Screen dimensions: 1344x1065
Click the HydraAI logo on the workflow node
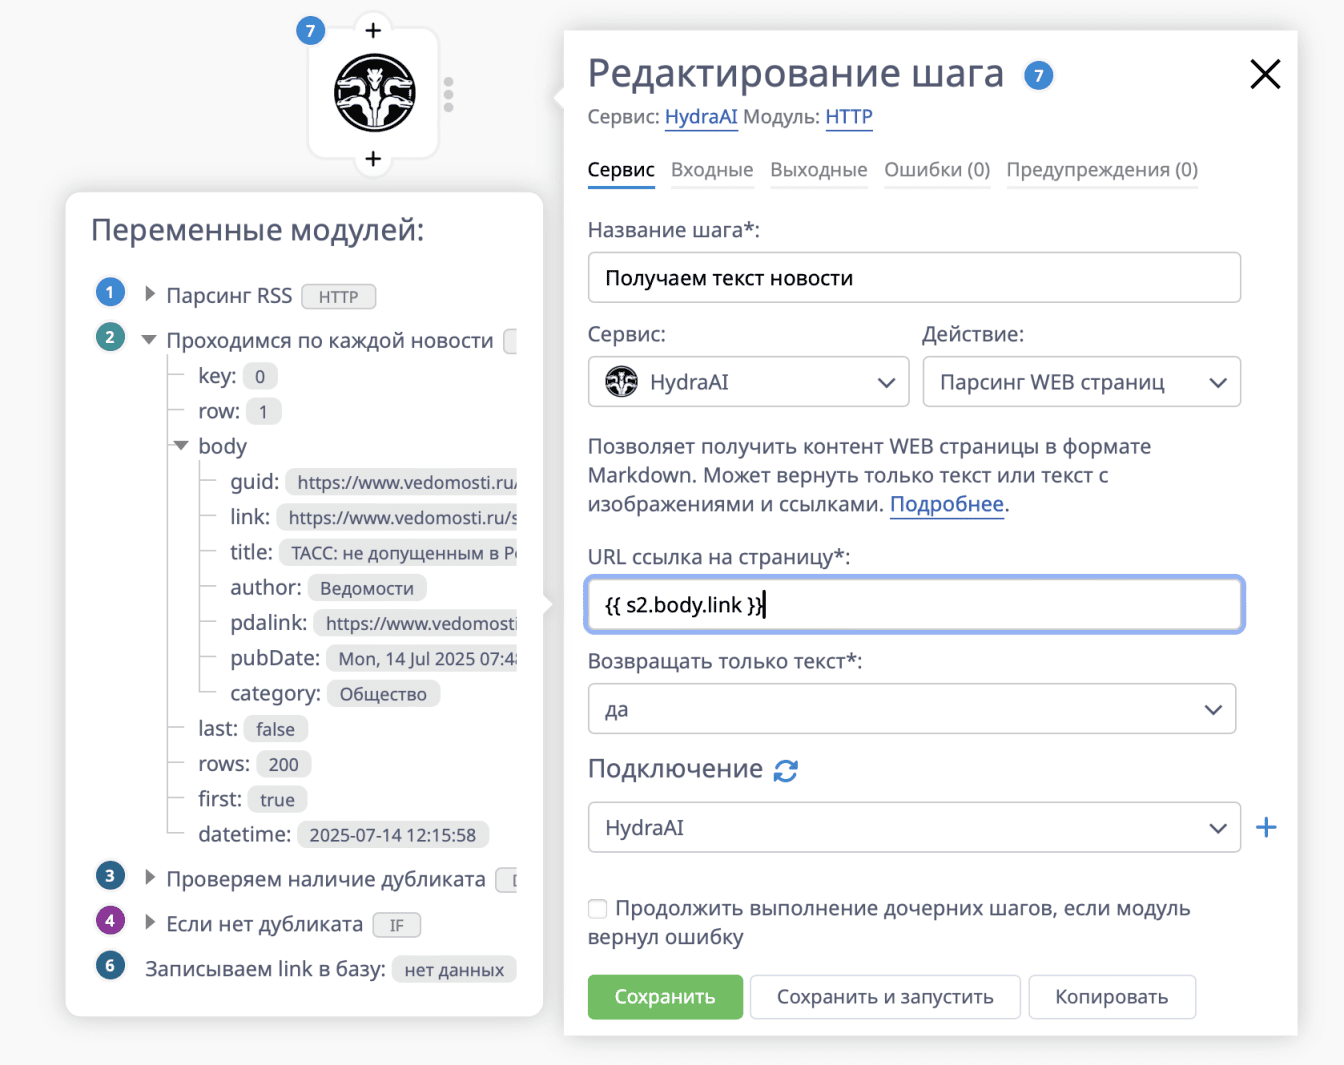tap(374, 93)
